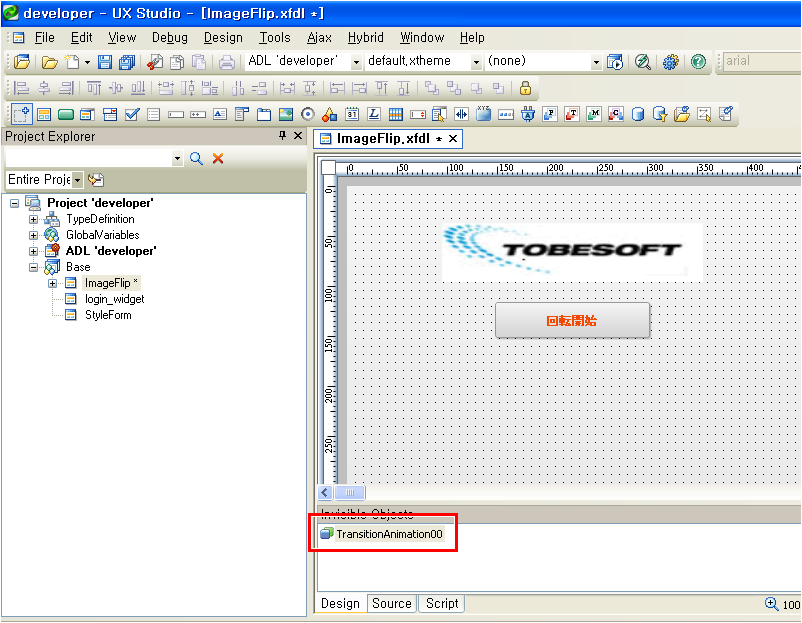
Task: Click the Open Project toolbar icon
Action: (x=22, y=62)
